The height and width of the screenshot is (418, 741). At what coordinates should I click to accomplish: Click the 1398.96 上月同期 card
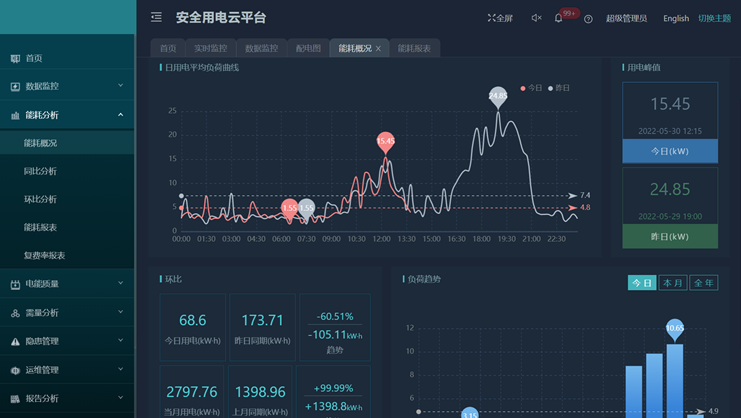click(x=260, y=392)
